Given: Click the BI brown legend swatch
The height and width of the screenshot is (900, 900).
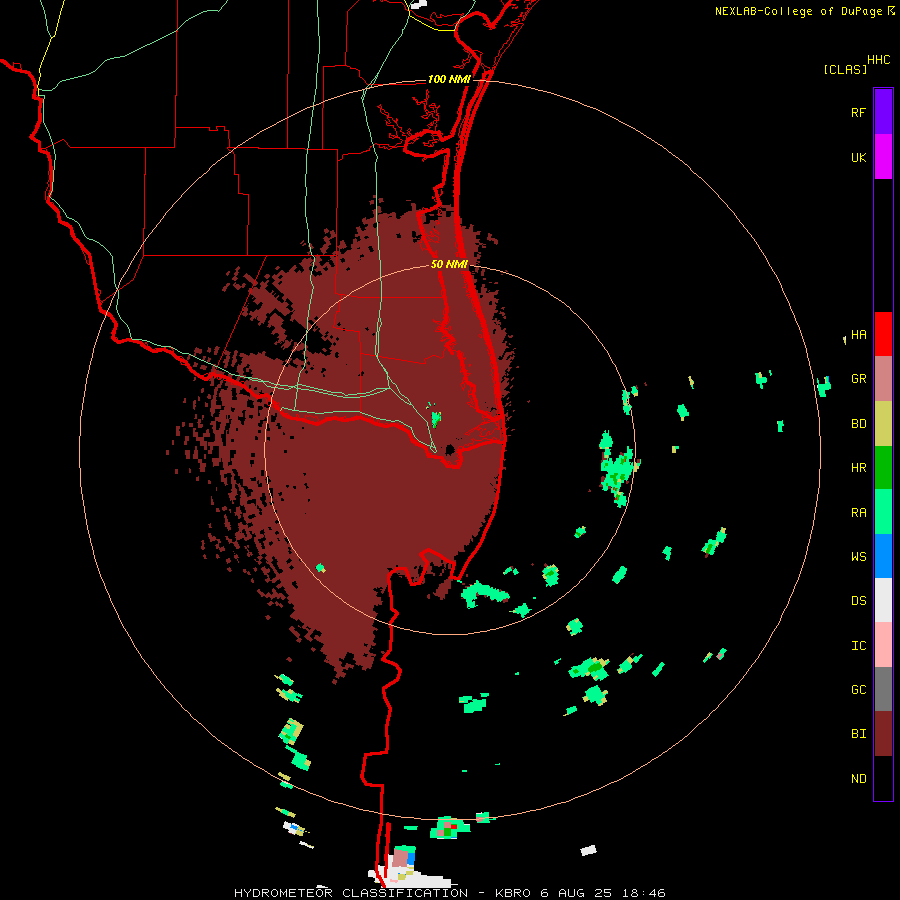Looking at the screenshot, I should click(883, 734).
